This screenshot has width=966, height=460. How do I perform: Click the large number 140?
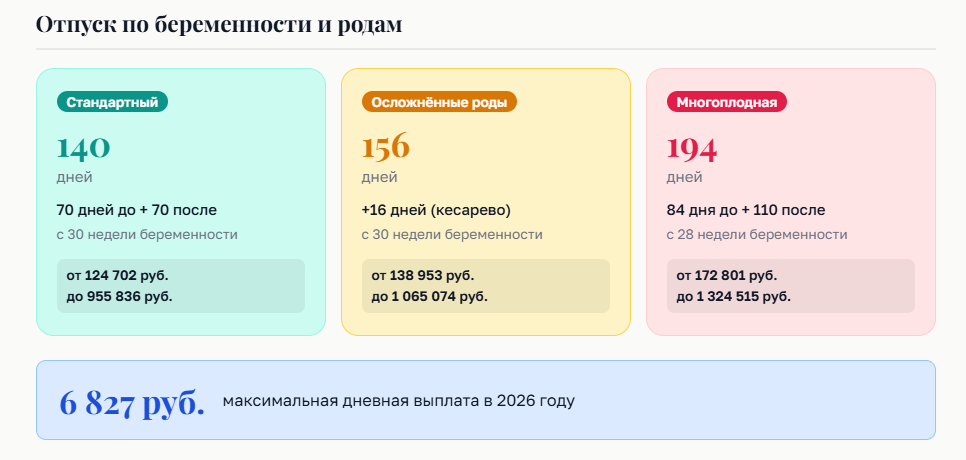tap(83, 148)
